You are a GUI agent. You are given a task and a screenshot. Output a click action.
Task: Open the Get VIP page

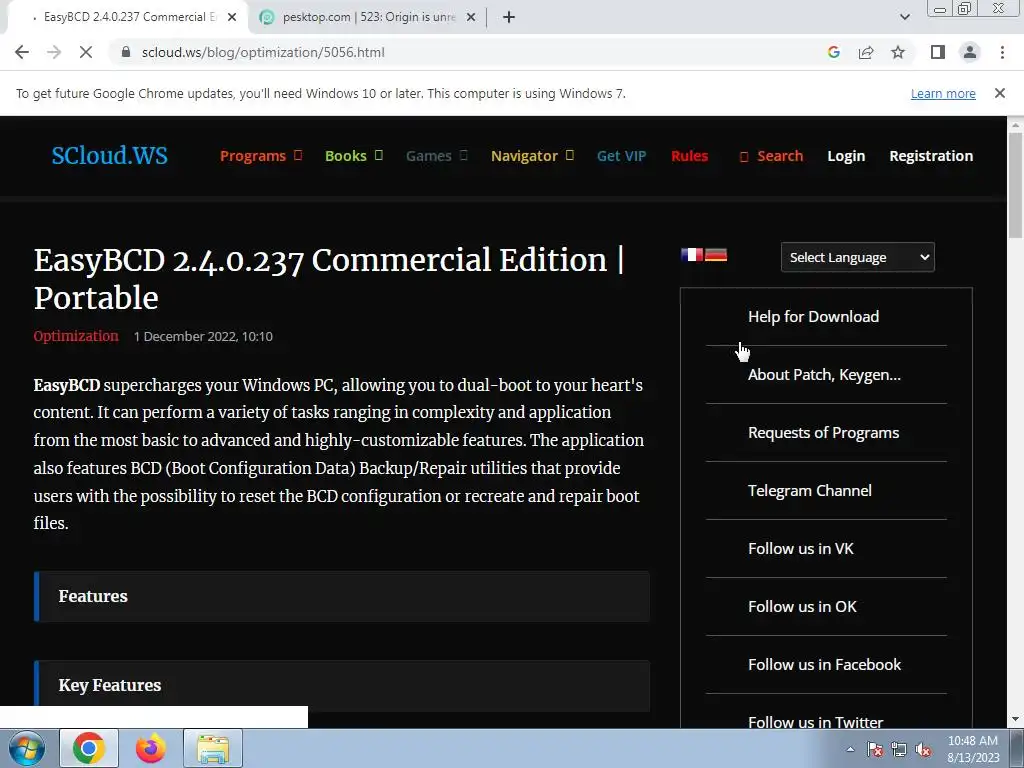621,155
